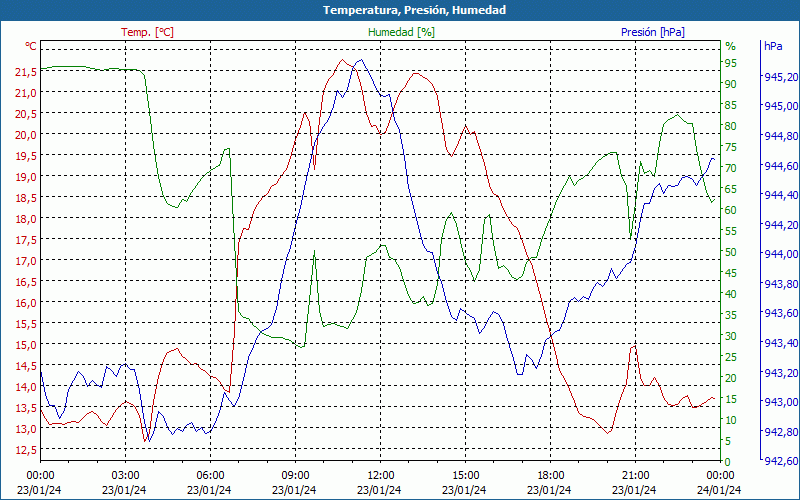Viewport: 800px width, 500px height.
Task: Click the "18:00" time label
Action: pyautogui.click(x=551, y=474)
